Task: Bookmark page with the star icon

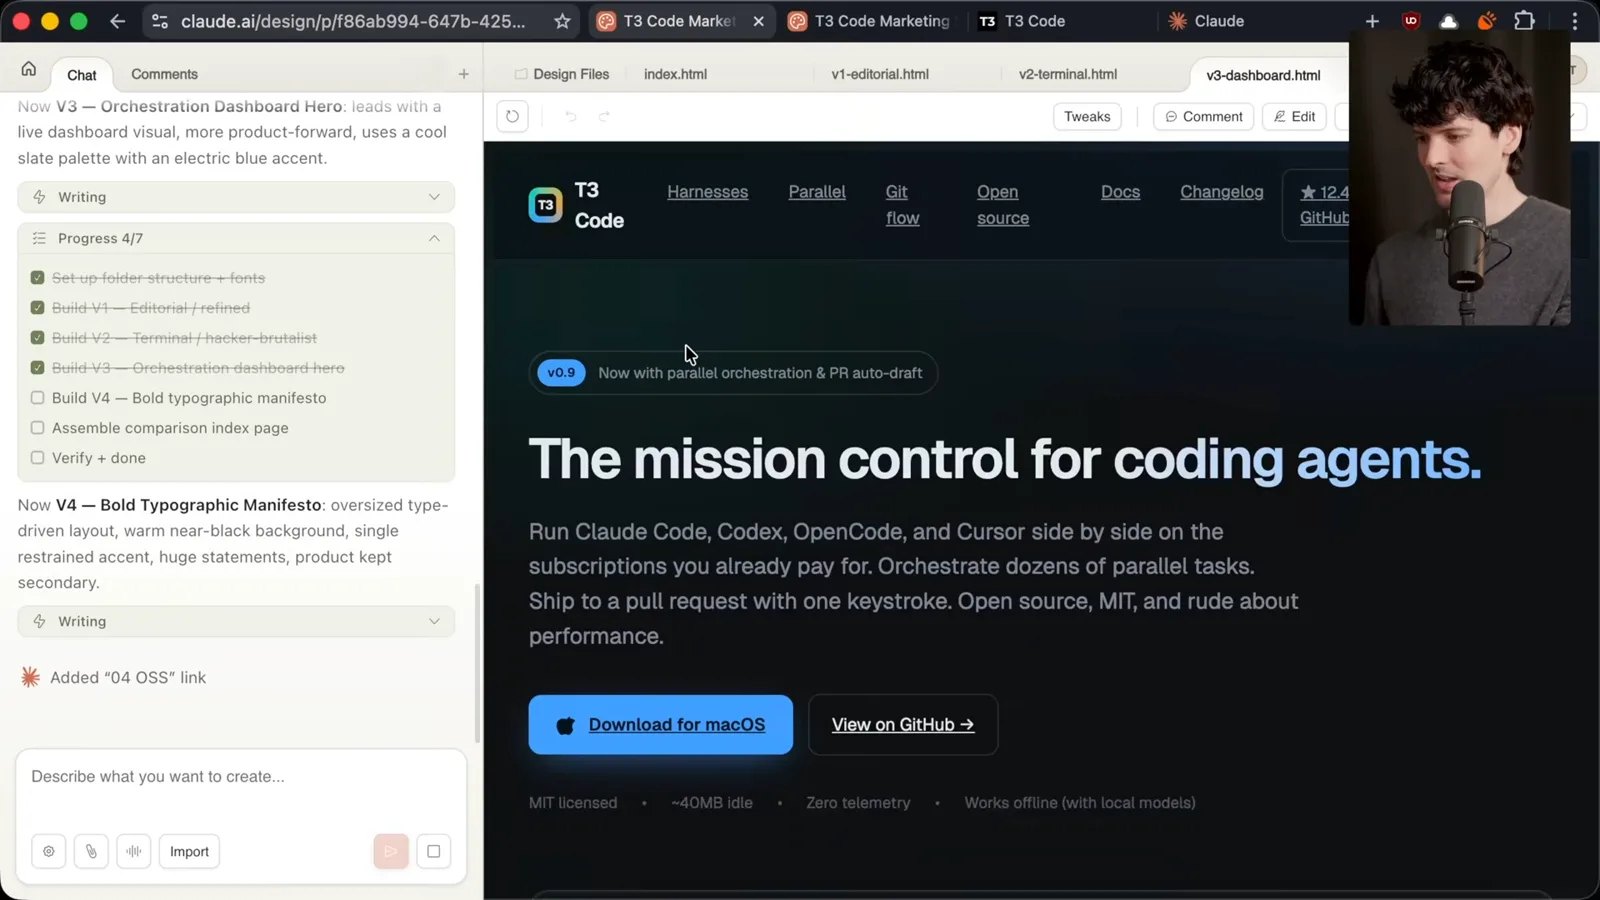Action: 562,21
